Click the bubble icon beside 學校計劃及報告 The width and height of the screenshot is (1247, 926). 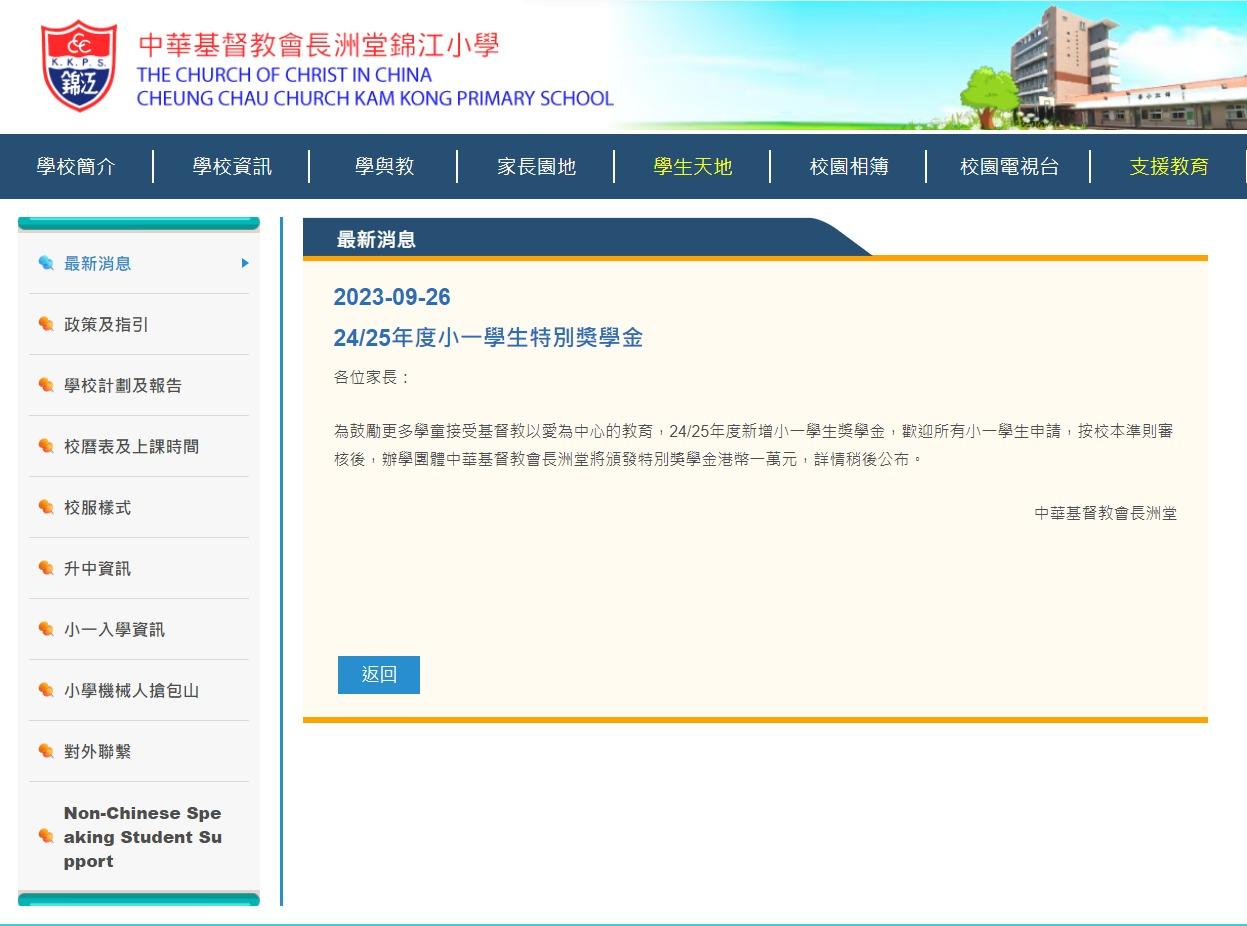tap(46, 386)
